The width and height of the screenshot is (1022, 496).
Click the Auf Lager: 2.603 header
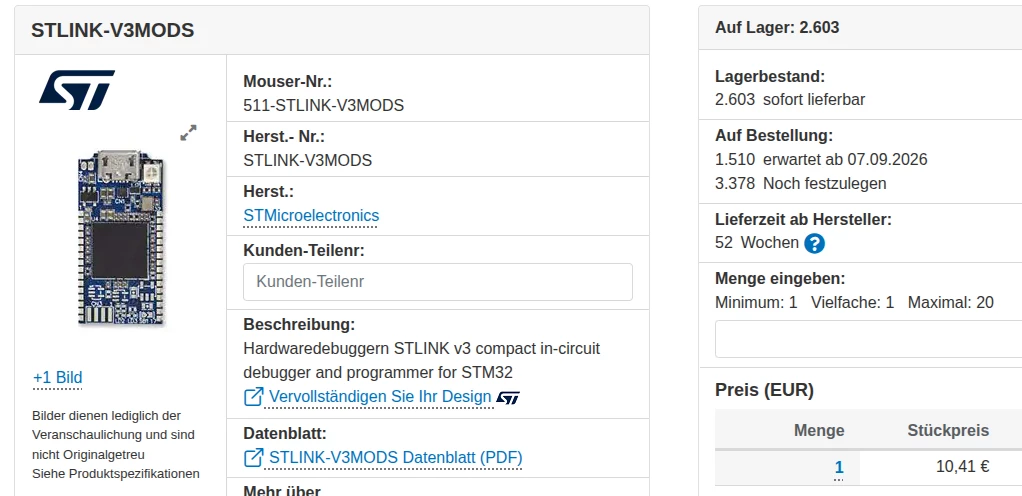tap(777, 27)
